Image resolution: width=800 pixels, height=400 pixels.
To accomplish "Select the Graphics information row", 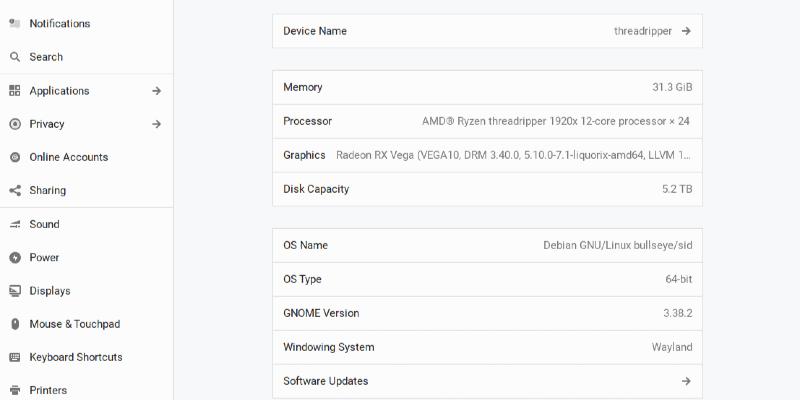I will (487, 155).
